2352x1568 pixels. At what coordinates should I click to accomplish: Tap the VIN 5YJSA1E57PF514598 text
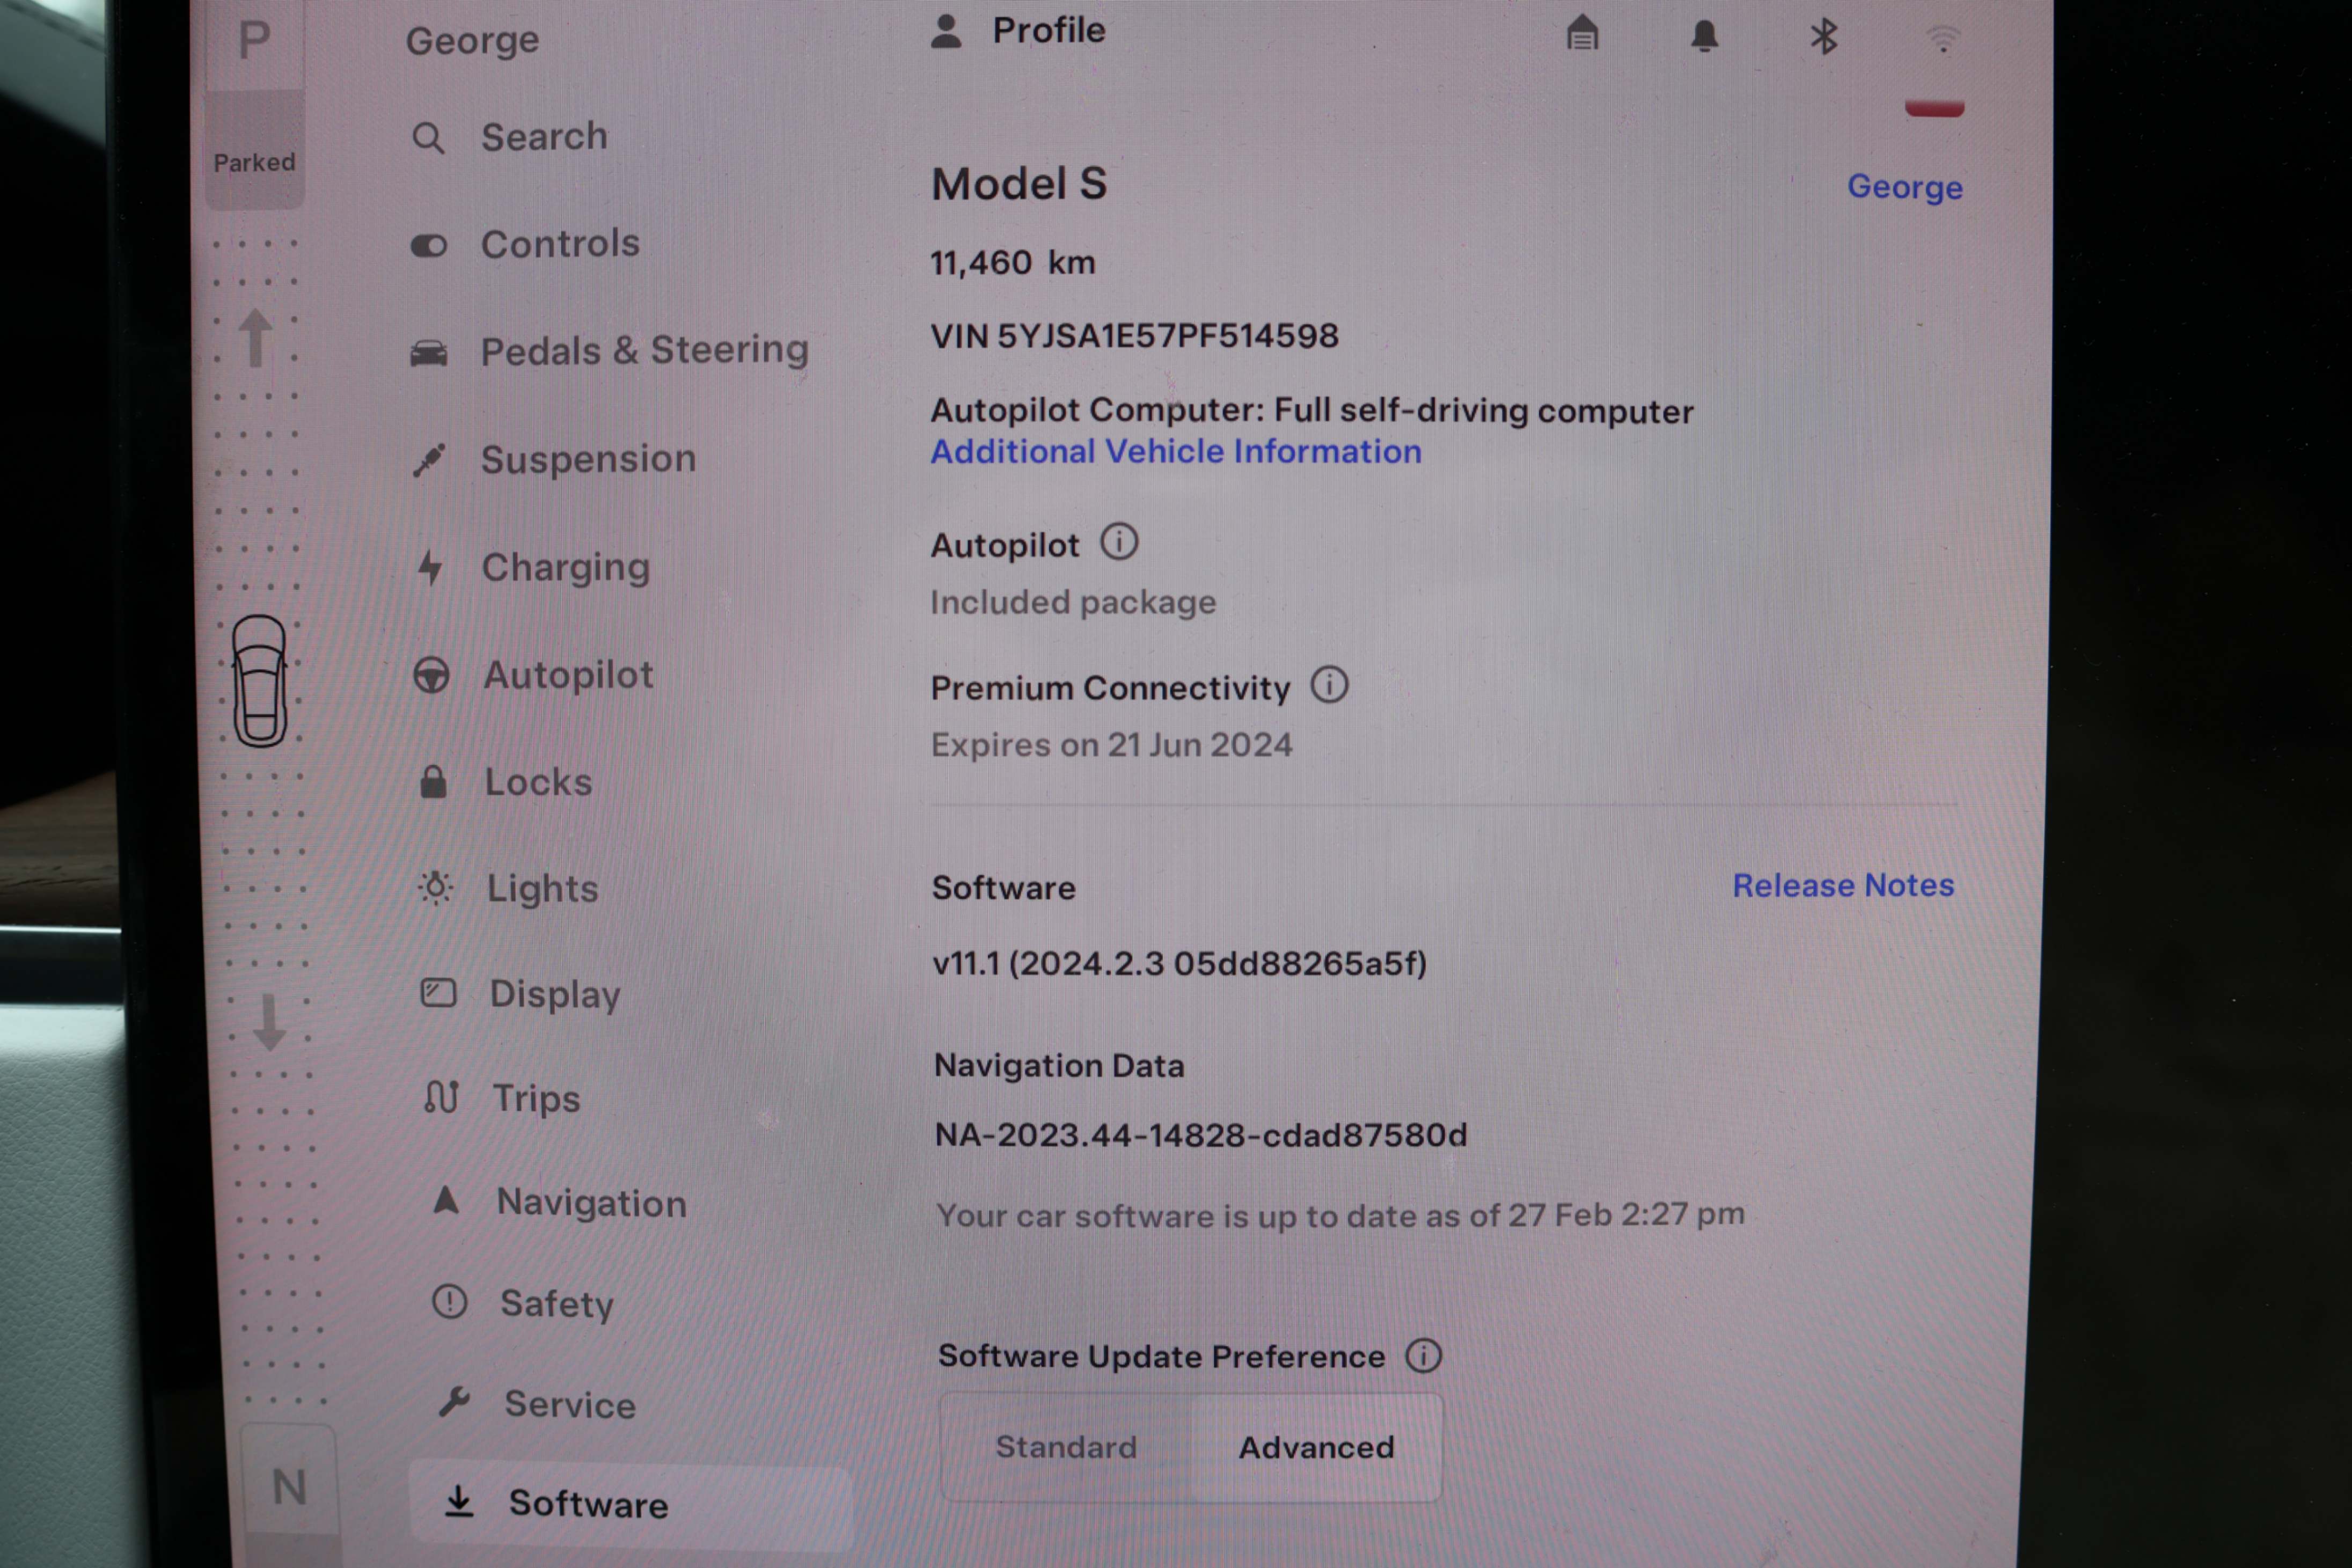pos(1135,336)
